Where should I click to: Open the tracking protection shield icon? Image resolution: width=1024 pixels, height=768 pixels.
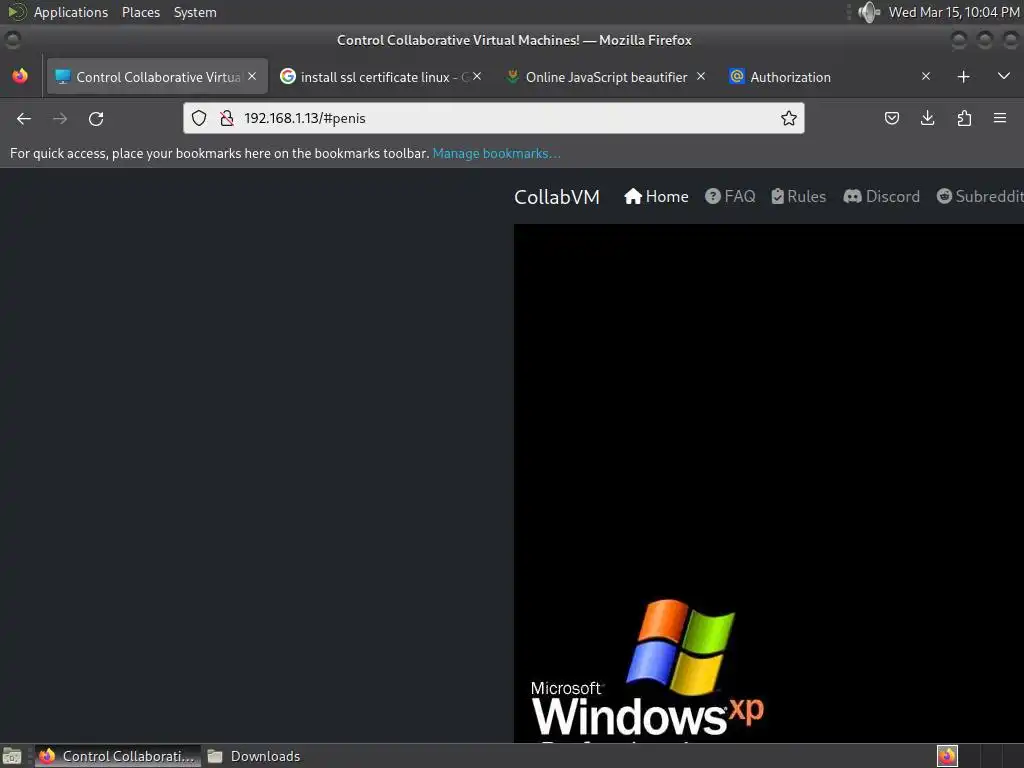click(x=199, y=118)
